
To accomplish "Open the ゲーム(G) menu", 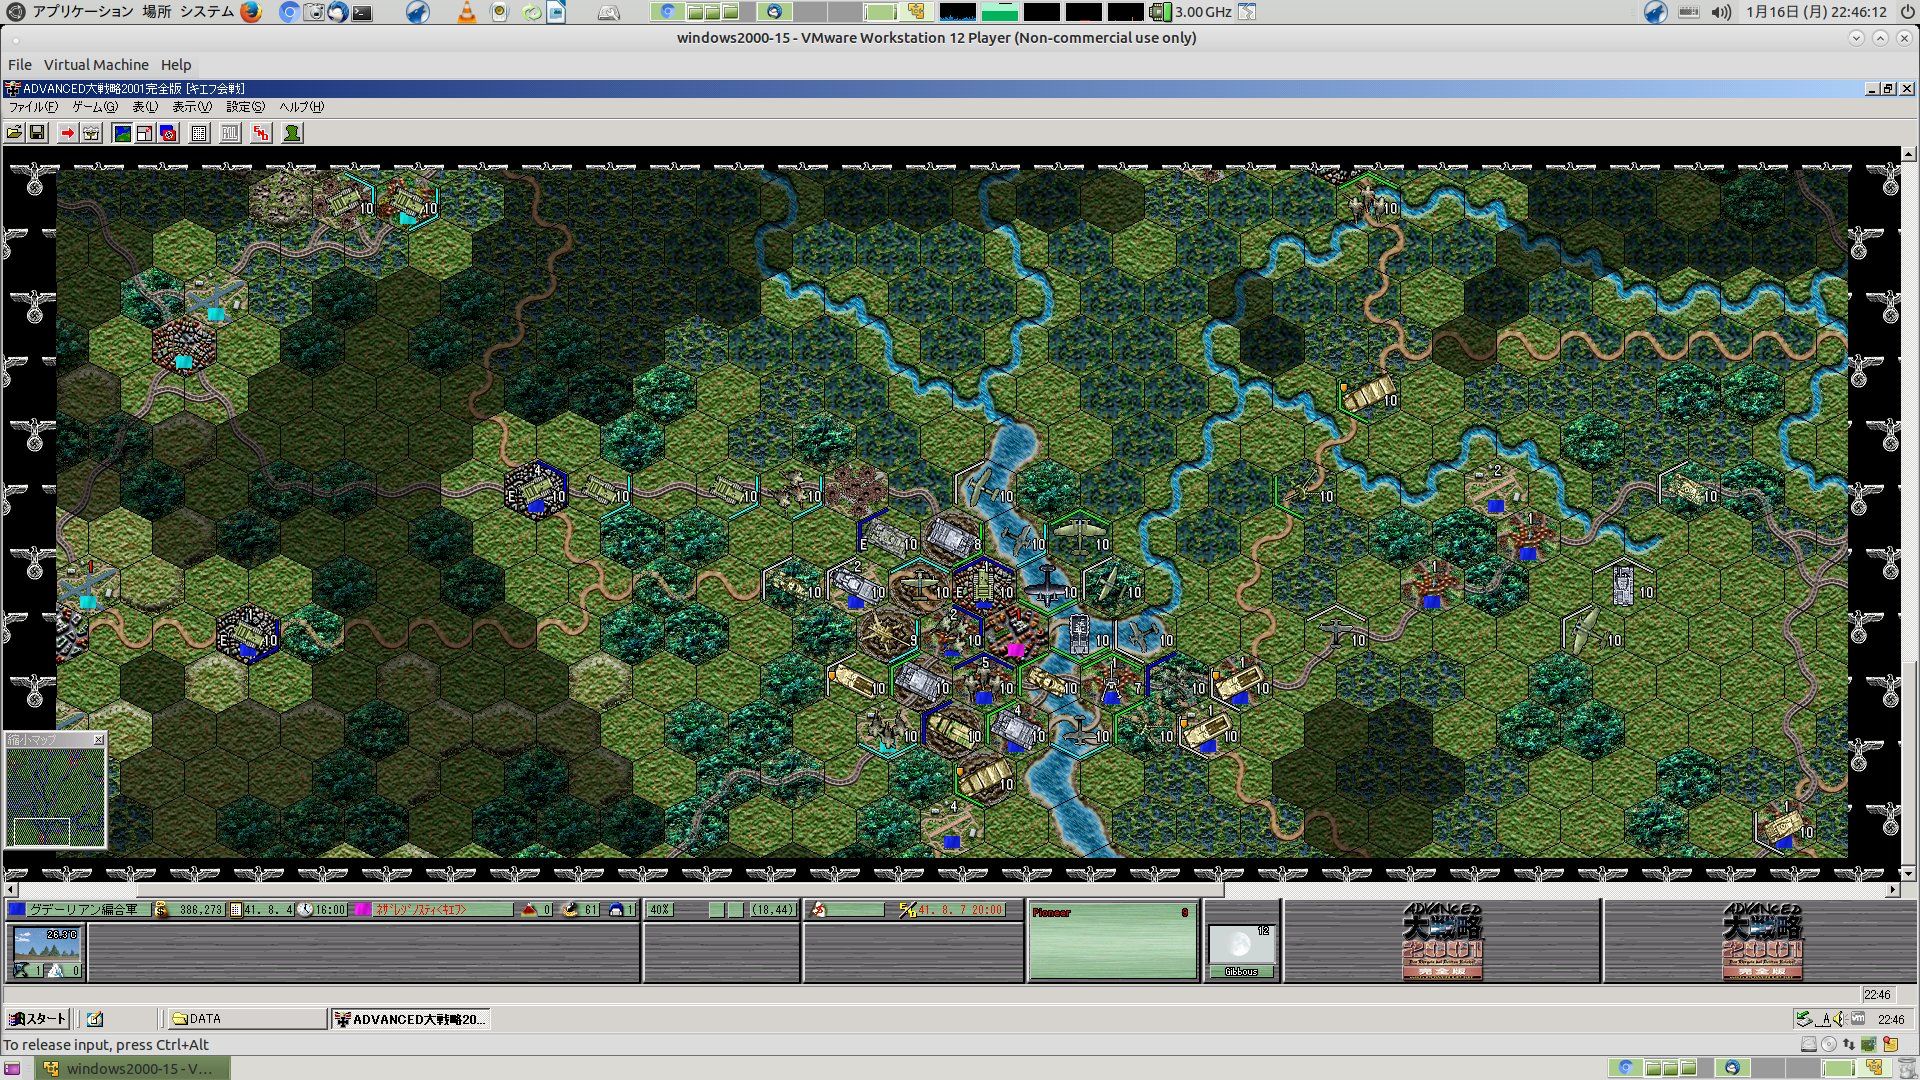I will click(95, 107).
